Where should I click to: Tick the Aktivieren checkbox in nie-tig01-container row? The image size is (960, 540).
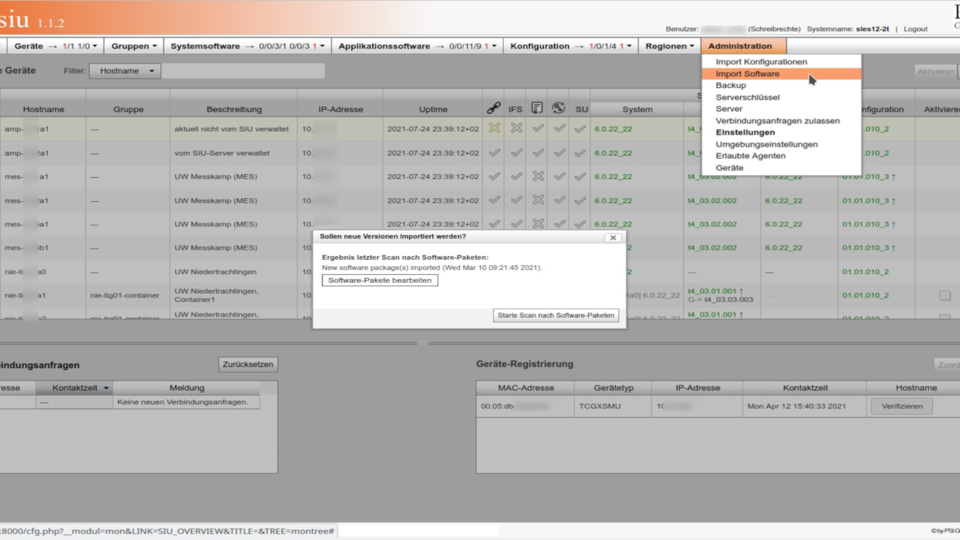coord(945,296)
